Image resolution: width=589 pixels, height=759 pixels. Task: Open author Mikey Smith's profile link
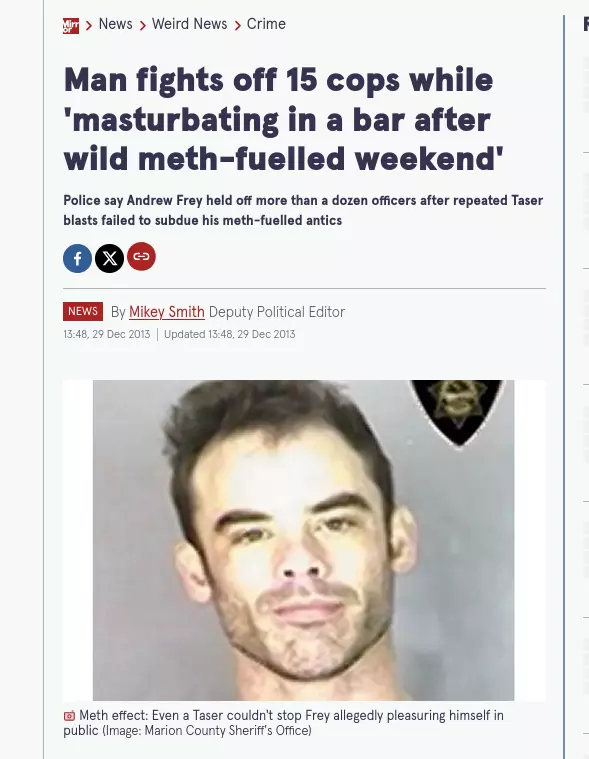(166, 312)
